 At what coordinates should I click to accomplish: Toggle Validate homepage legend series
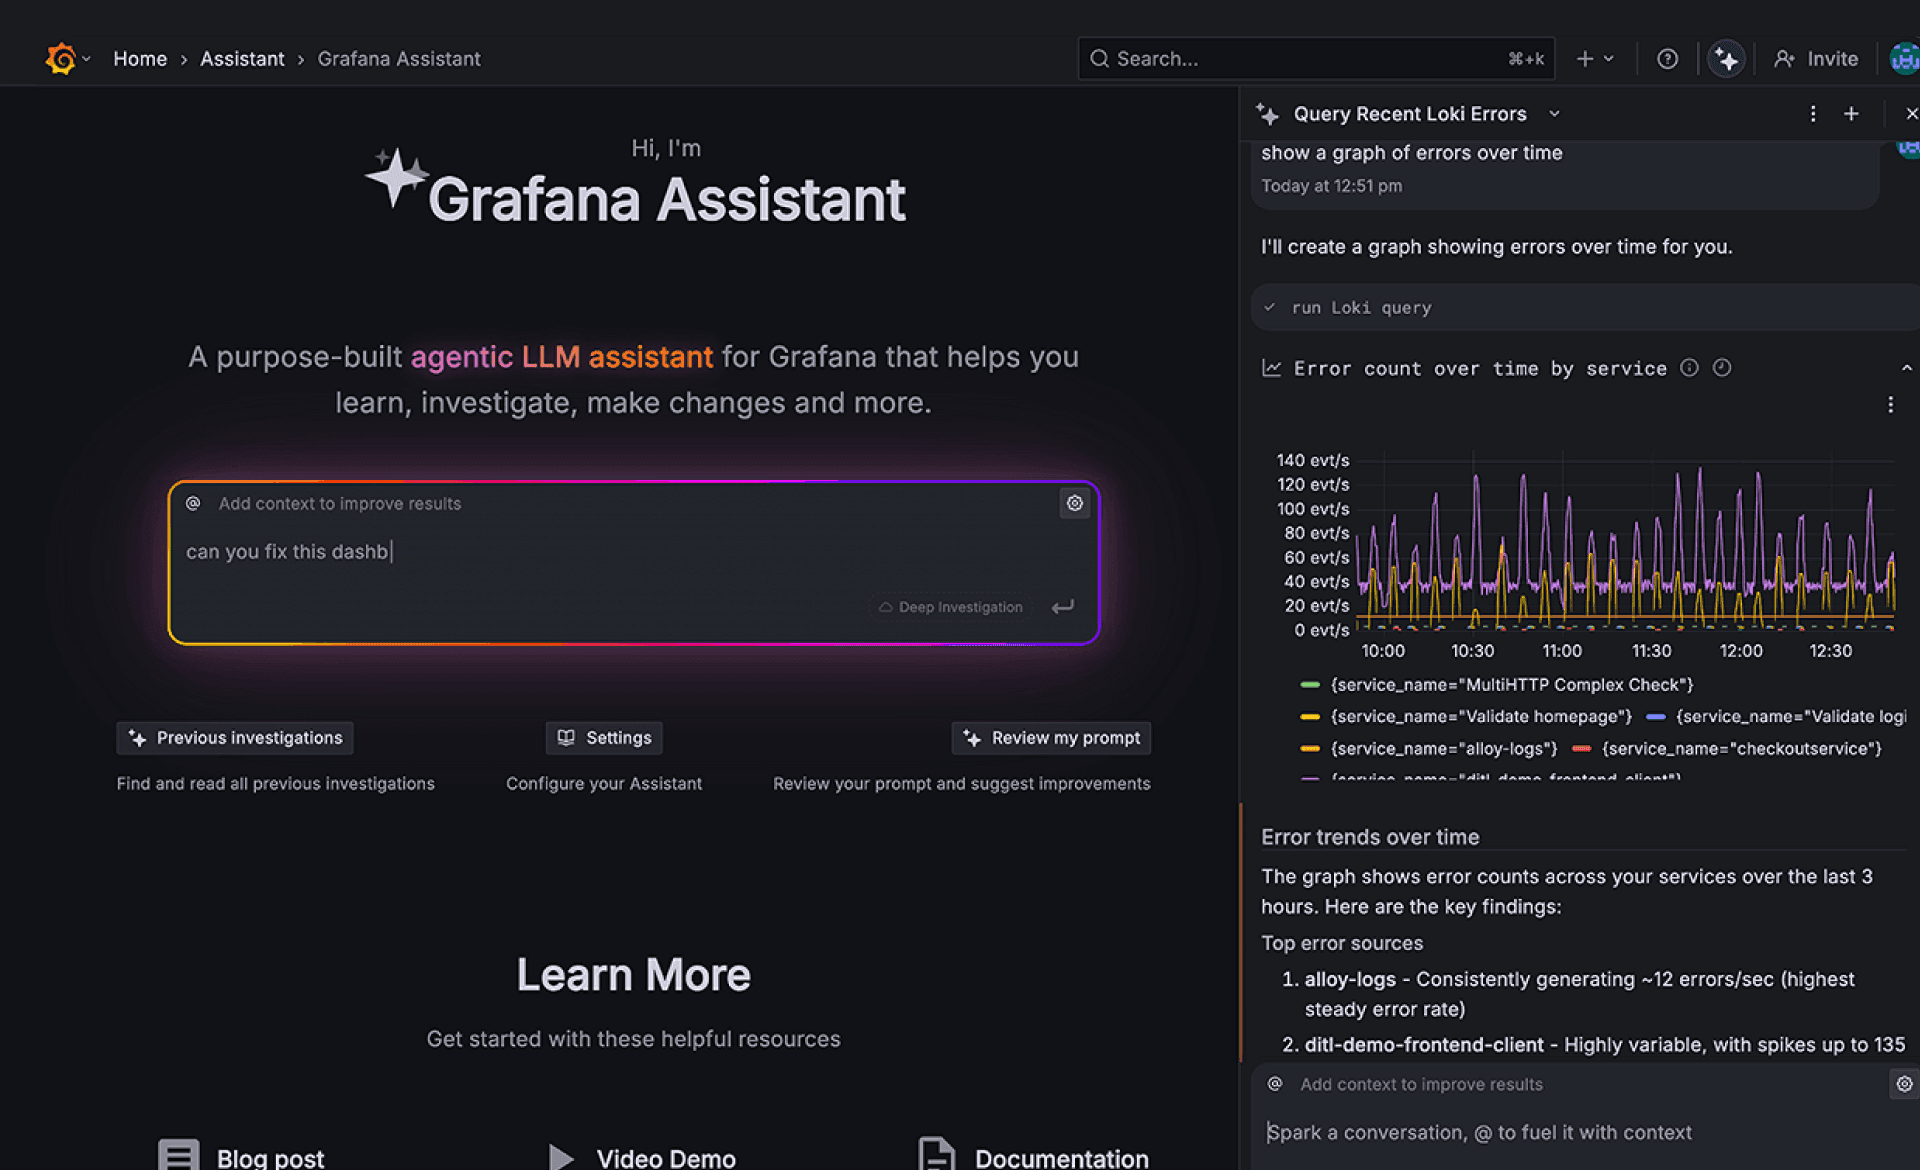[x=1465, y=717]
